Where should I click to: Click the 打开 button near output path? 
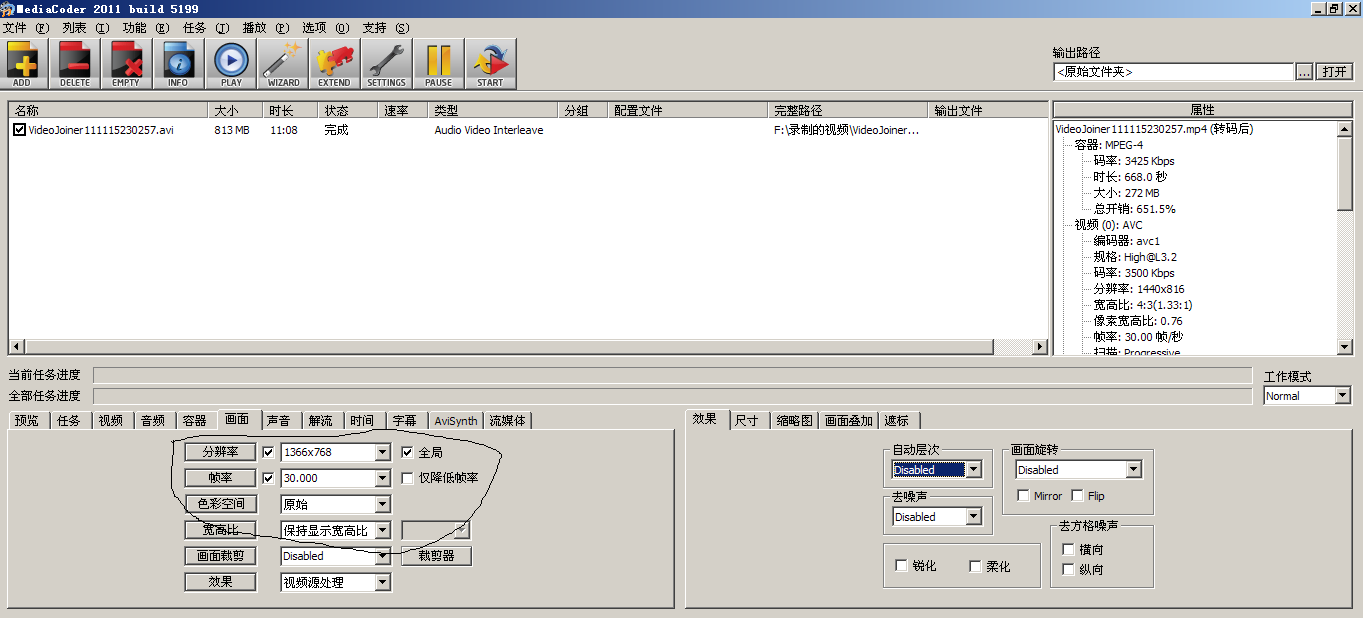tap(1336, 71)
